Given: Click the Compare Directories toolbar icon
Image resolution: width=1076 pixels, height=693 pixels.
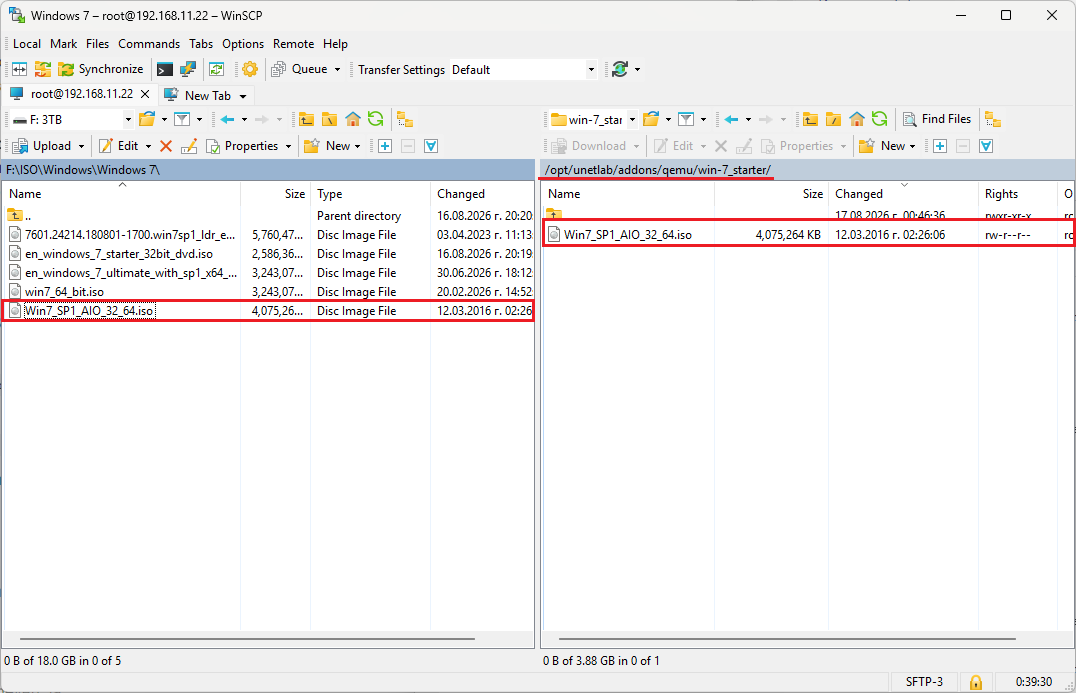Looking at the screenshot, I should click(x=19, y=69).
